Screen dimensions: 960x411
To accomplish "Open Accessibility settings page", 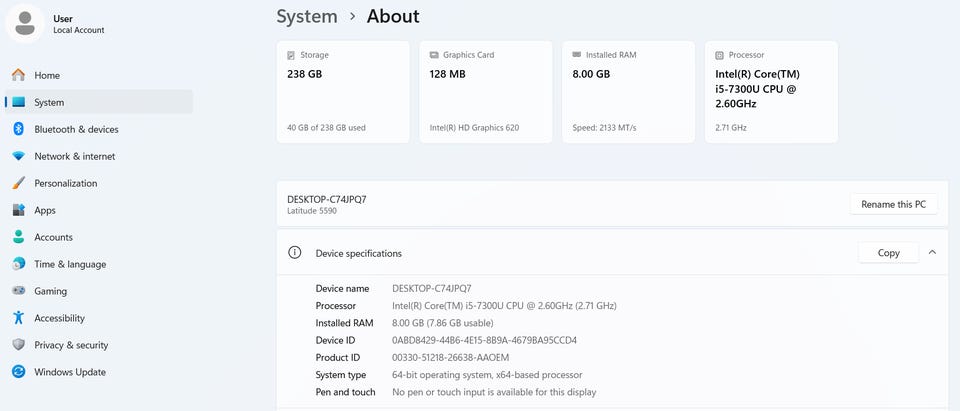I will pos(60,318).
